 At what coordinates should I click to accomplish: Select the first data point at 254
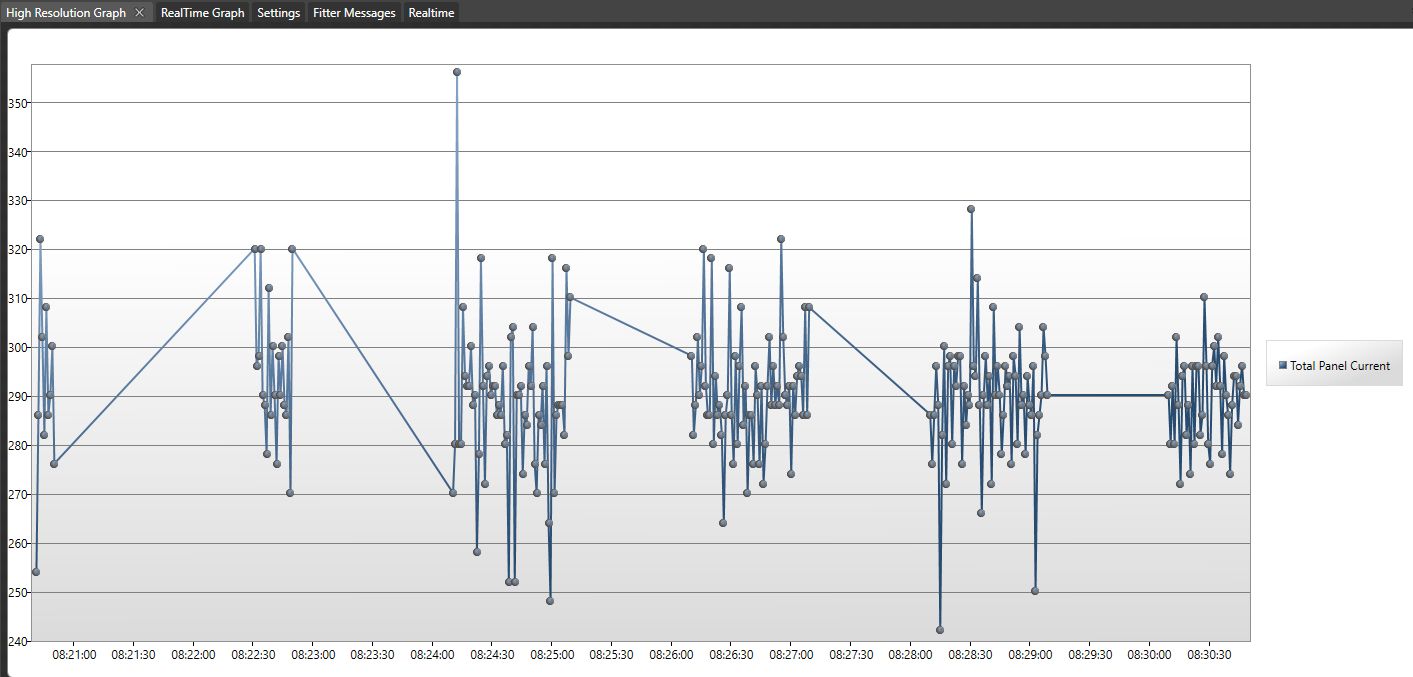tap(36, 572)
